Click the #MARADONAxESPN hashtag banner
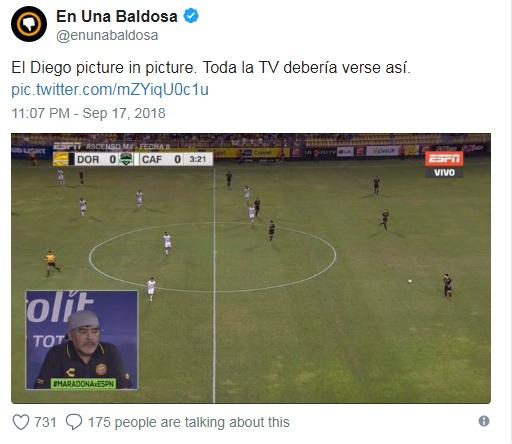This screenshot has height=444, width=512. (x=83, y=384)
